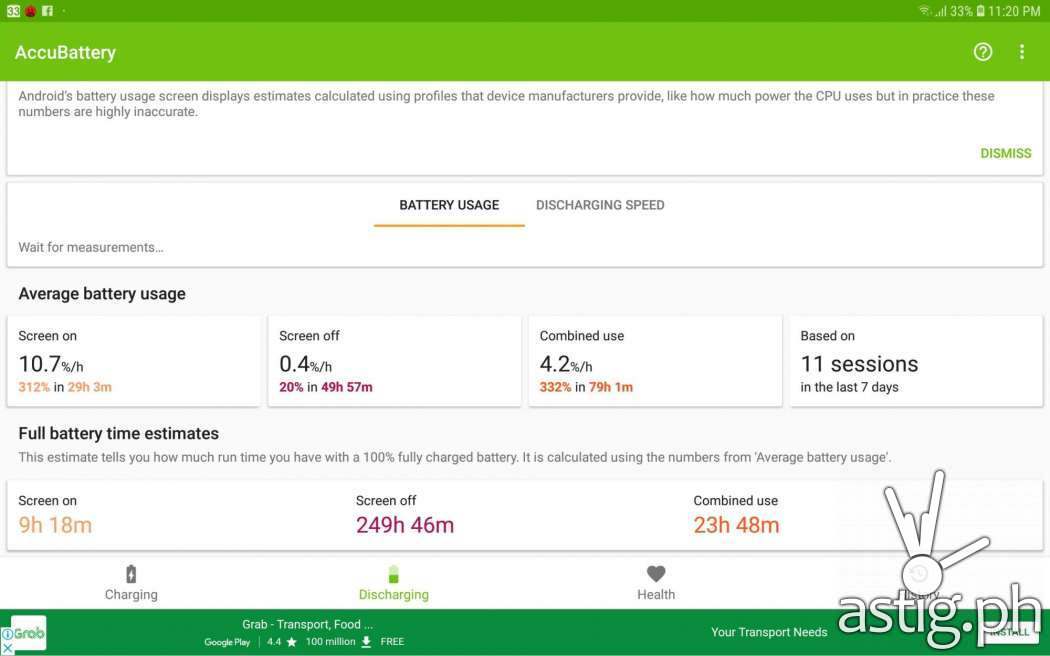Select the Screen off 0.4%/h card

click(394, 361)
